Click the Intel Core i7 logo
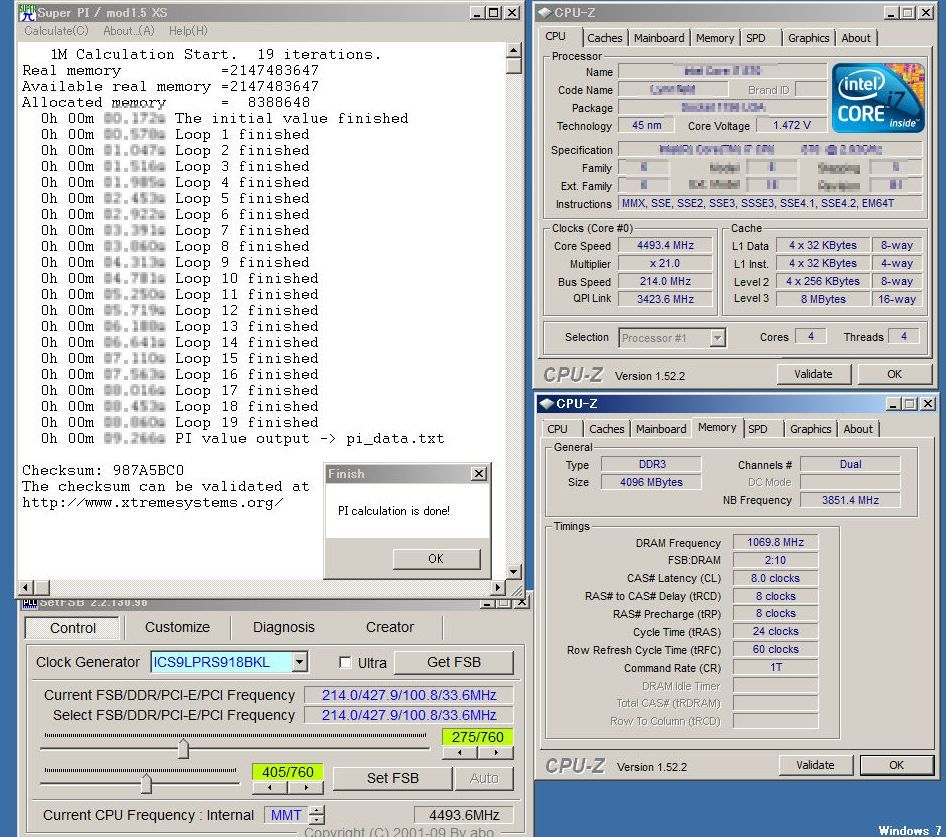The height and width of the screenshot is (837, 946). tap(878, 98)
